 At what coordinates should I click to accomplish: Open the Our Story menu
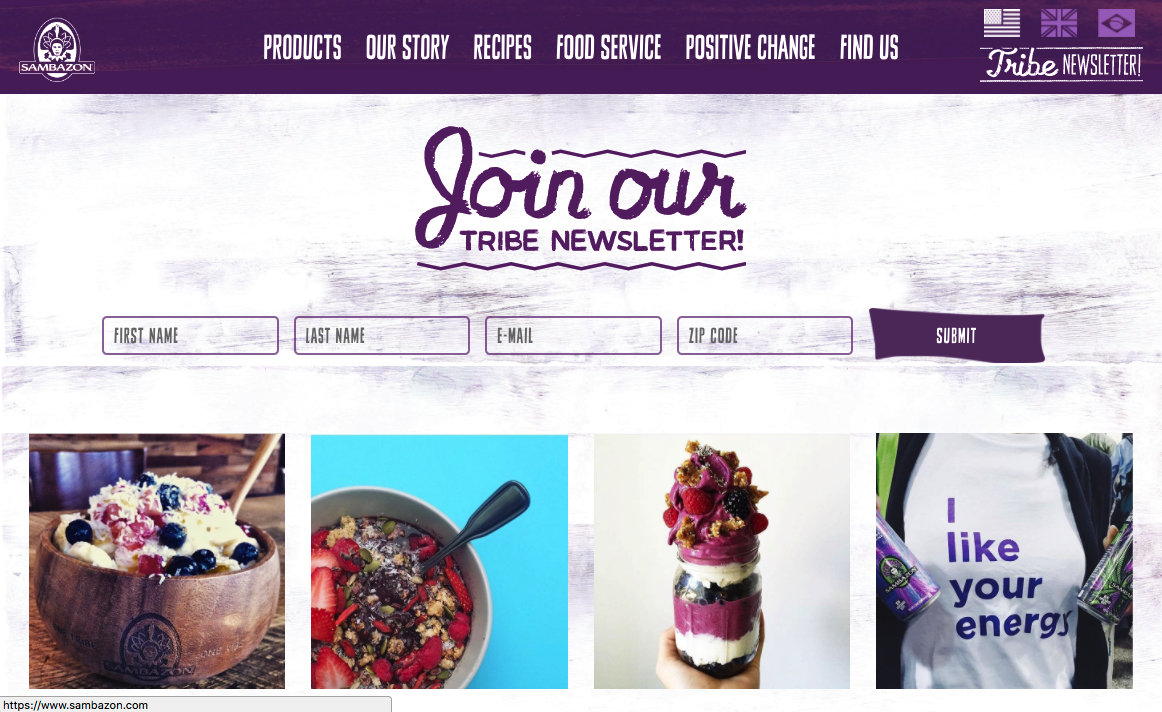[408, 47]
